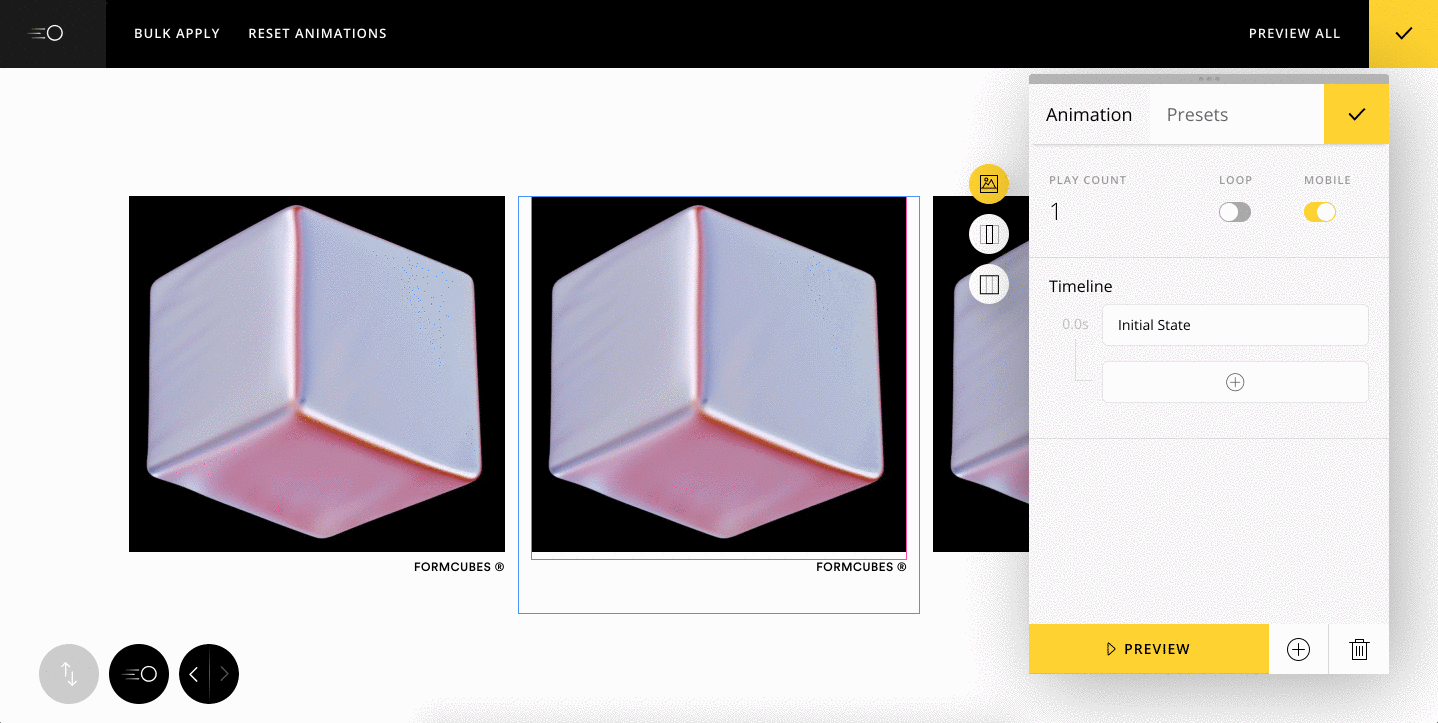Click the circular logo icon in the bottom toolbar
Image resolution: width=1438 pixels, height=723 pixels.
coord(138,674)
